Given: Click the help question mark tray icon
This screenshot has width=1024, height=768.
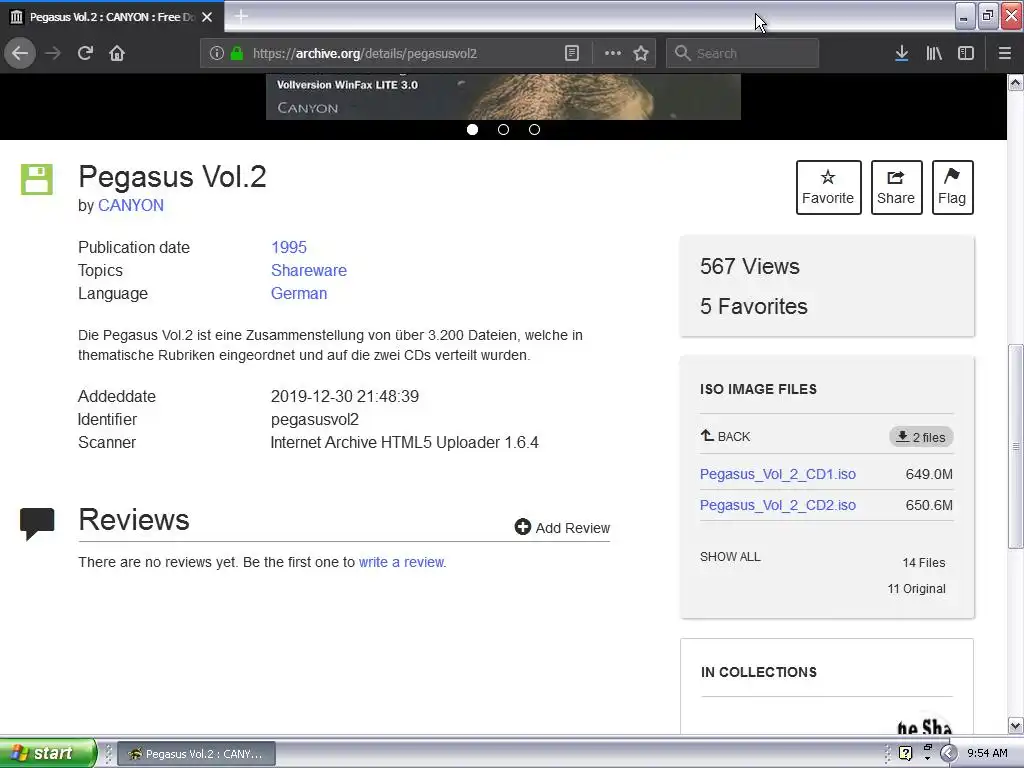Looking at the screenshot, I should pos(905,753).
